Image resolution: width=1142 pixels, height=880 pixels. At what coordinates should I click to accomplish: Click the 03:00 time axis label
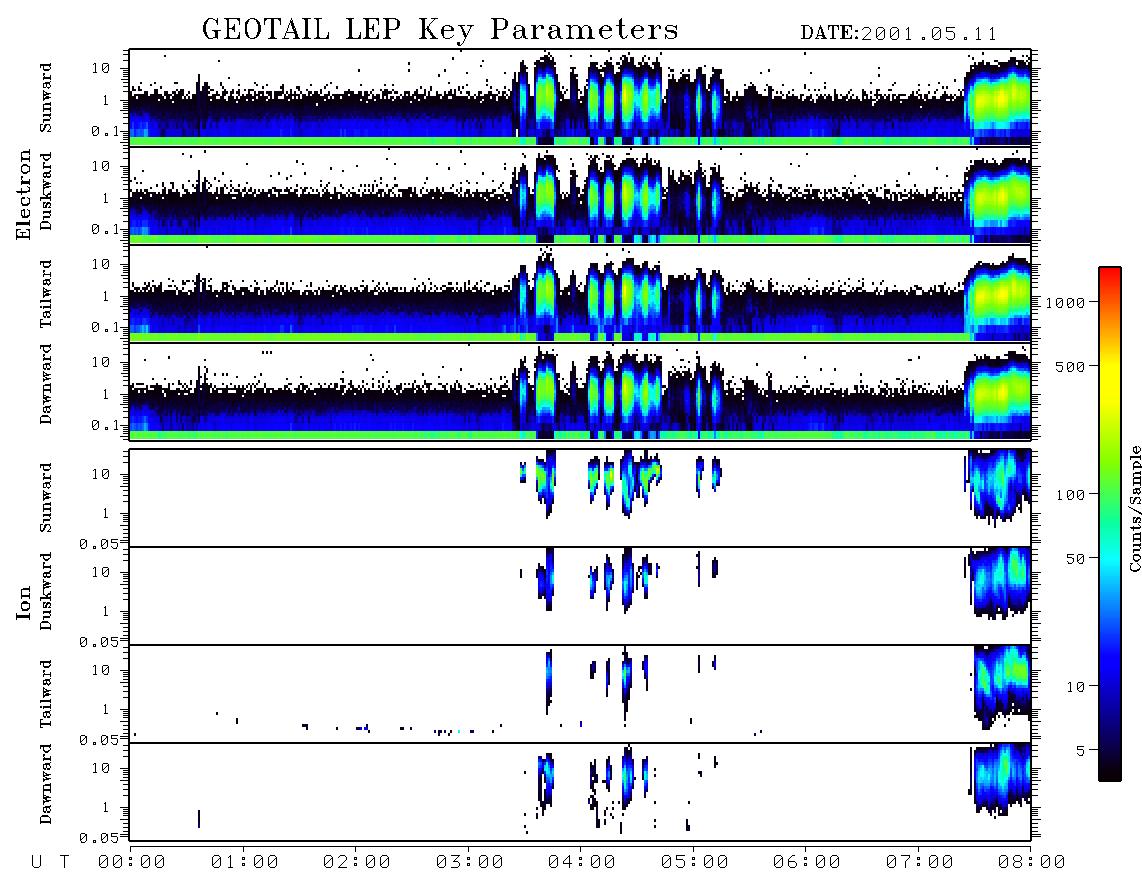[469, 863]
